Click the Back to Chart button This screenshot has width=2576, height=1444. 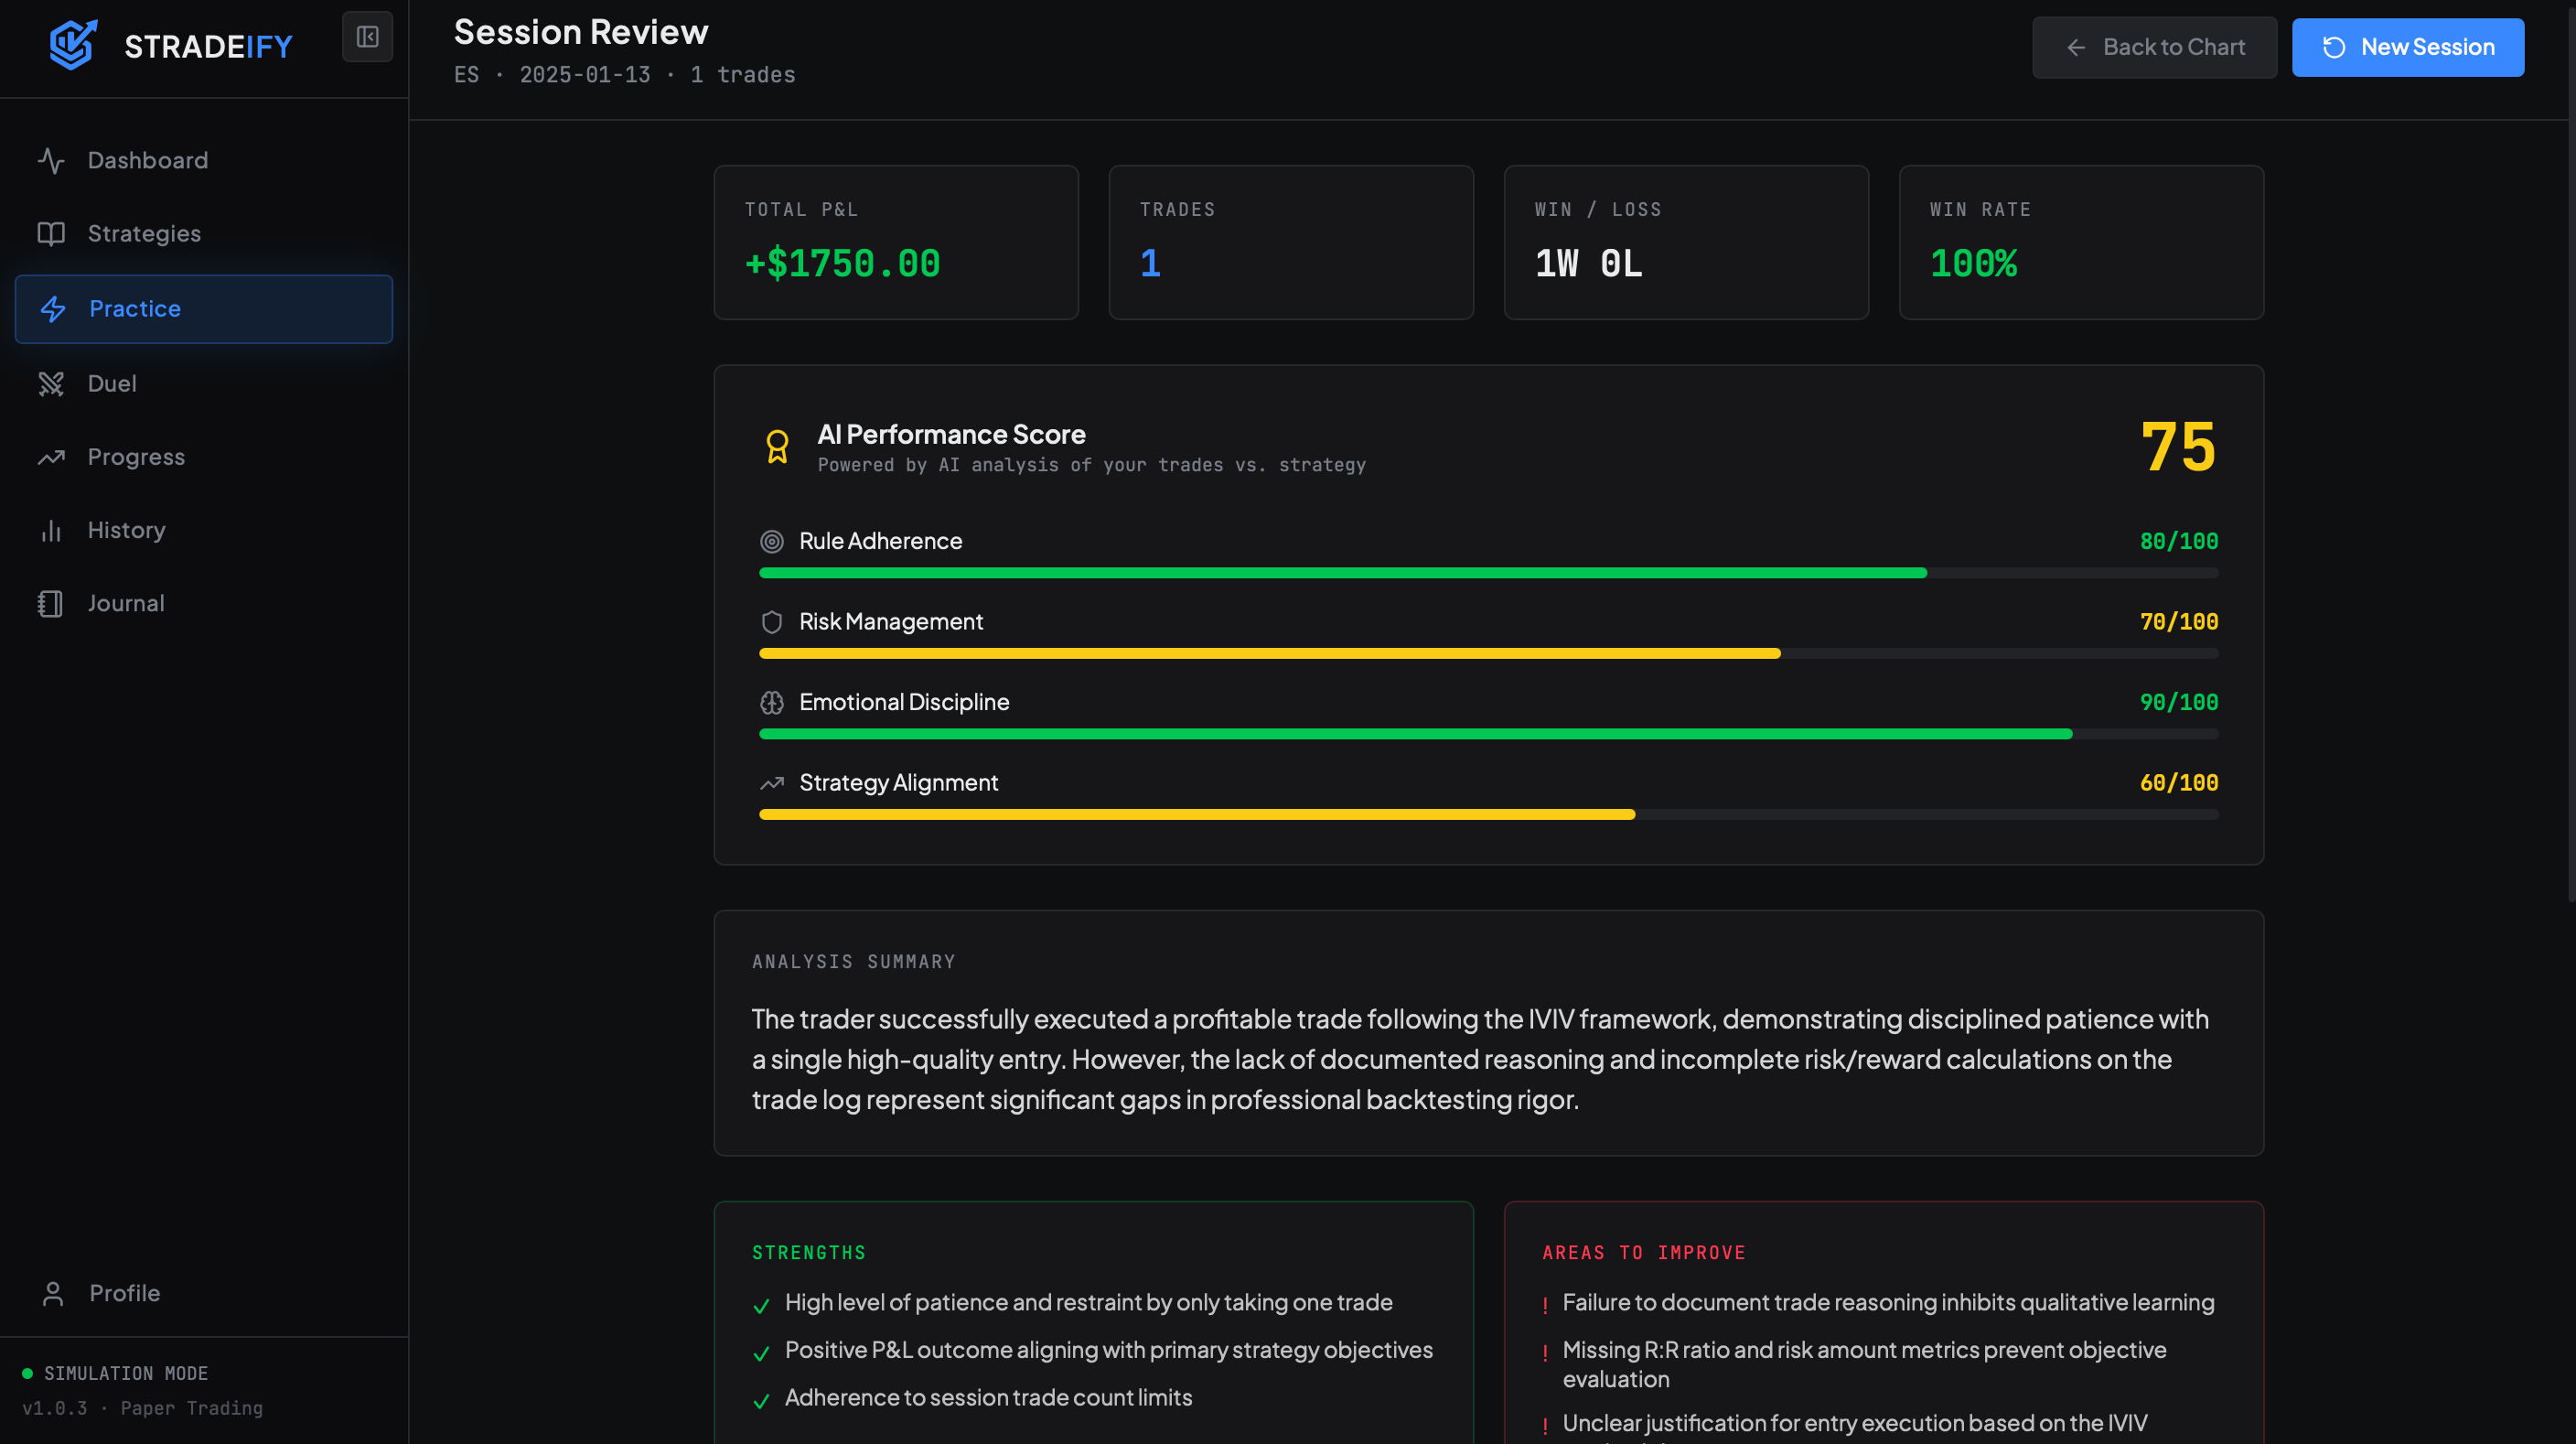tap(2154, 47)
